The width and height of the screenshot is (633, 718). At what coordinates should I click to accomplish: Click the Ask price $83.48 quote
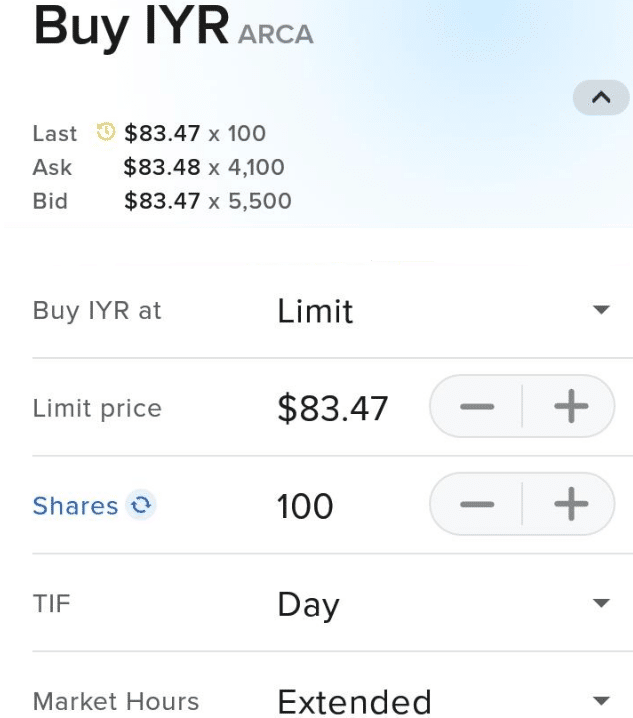162,167
